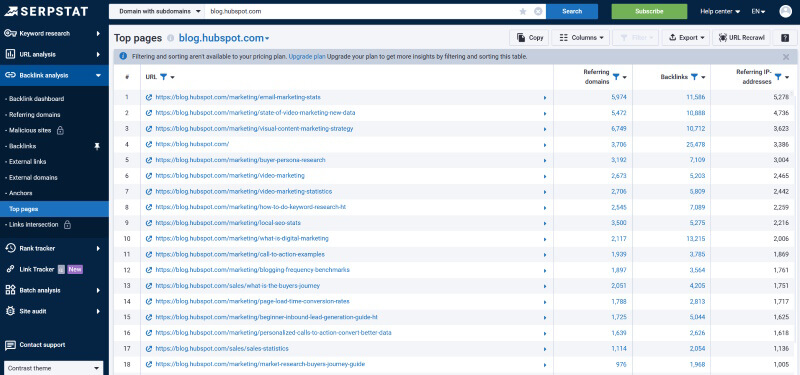Open the Contrast theme dropdown
Screen dimensions: 800x375
click(54, 368)
